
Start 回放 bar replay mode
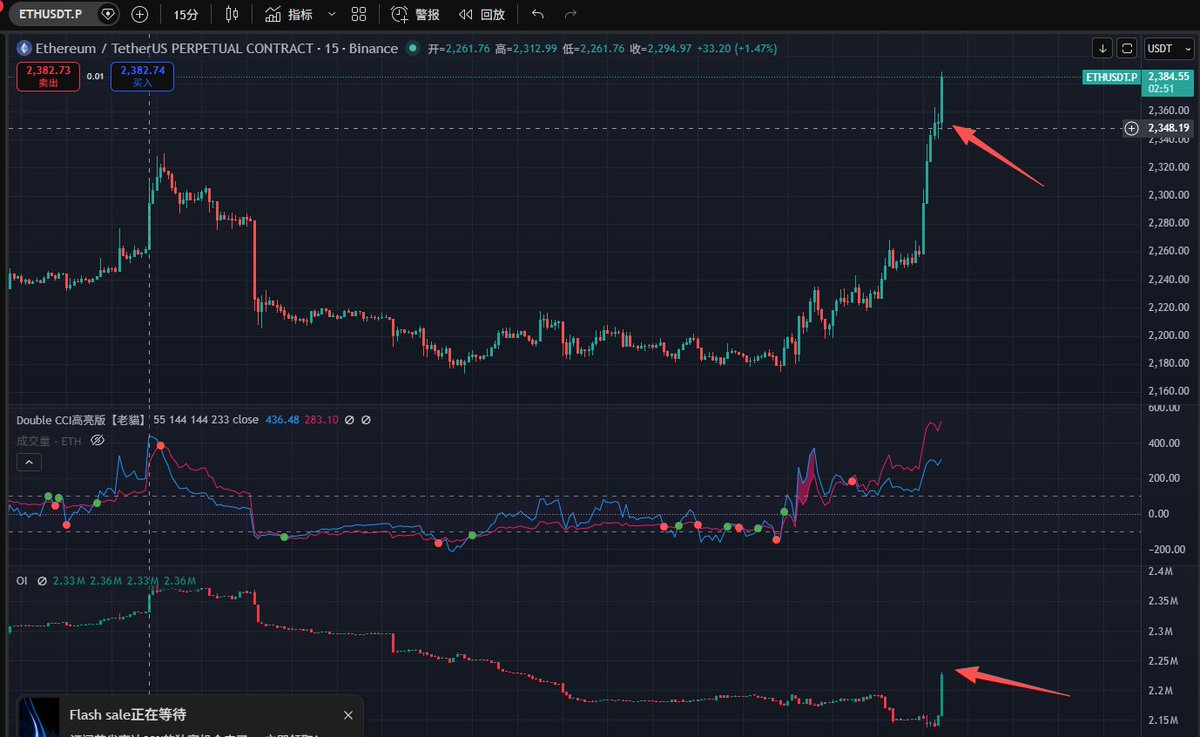click(x=482, y=14)
